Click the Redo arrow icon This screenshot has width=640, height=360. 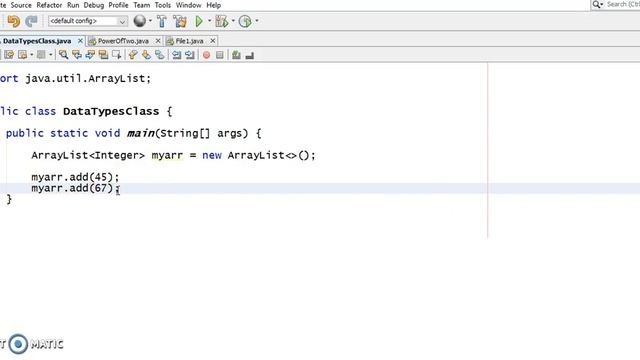click(x=31, y=21)
